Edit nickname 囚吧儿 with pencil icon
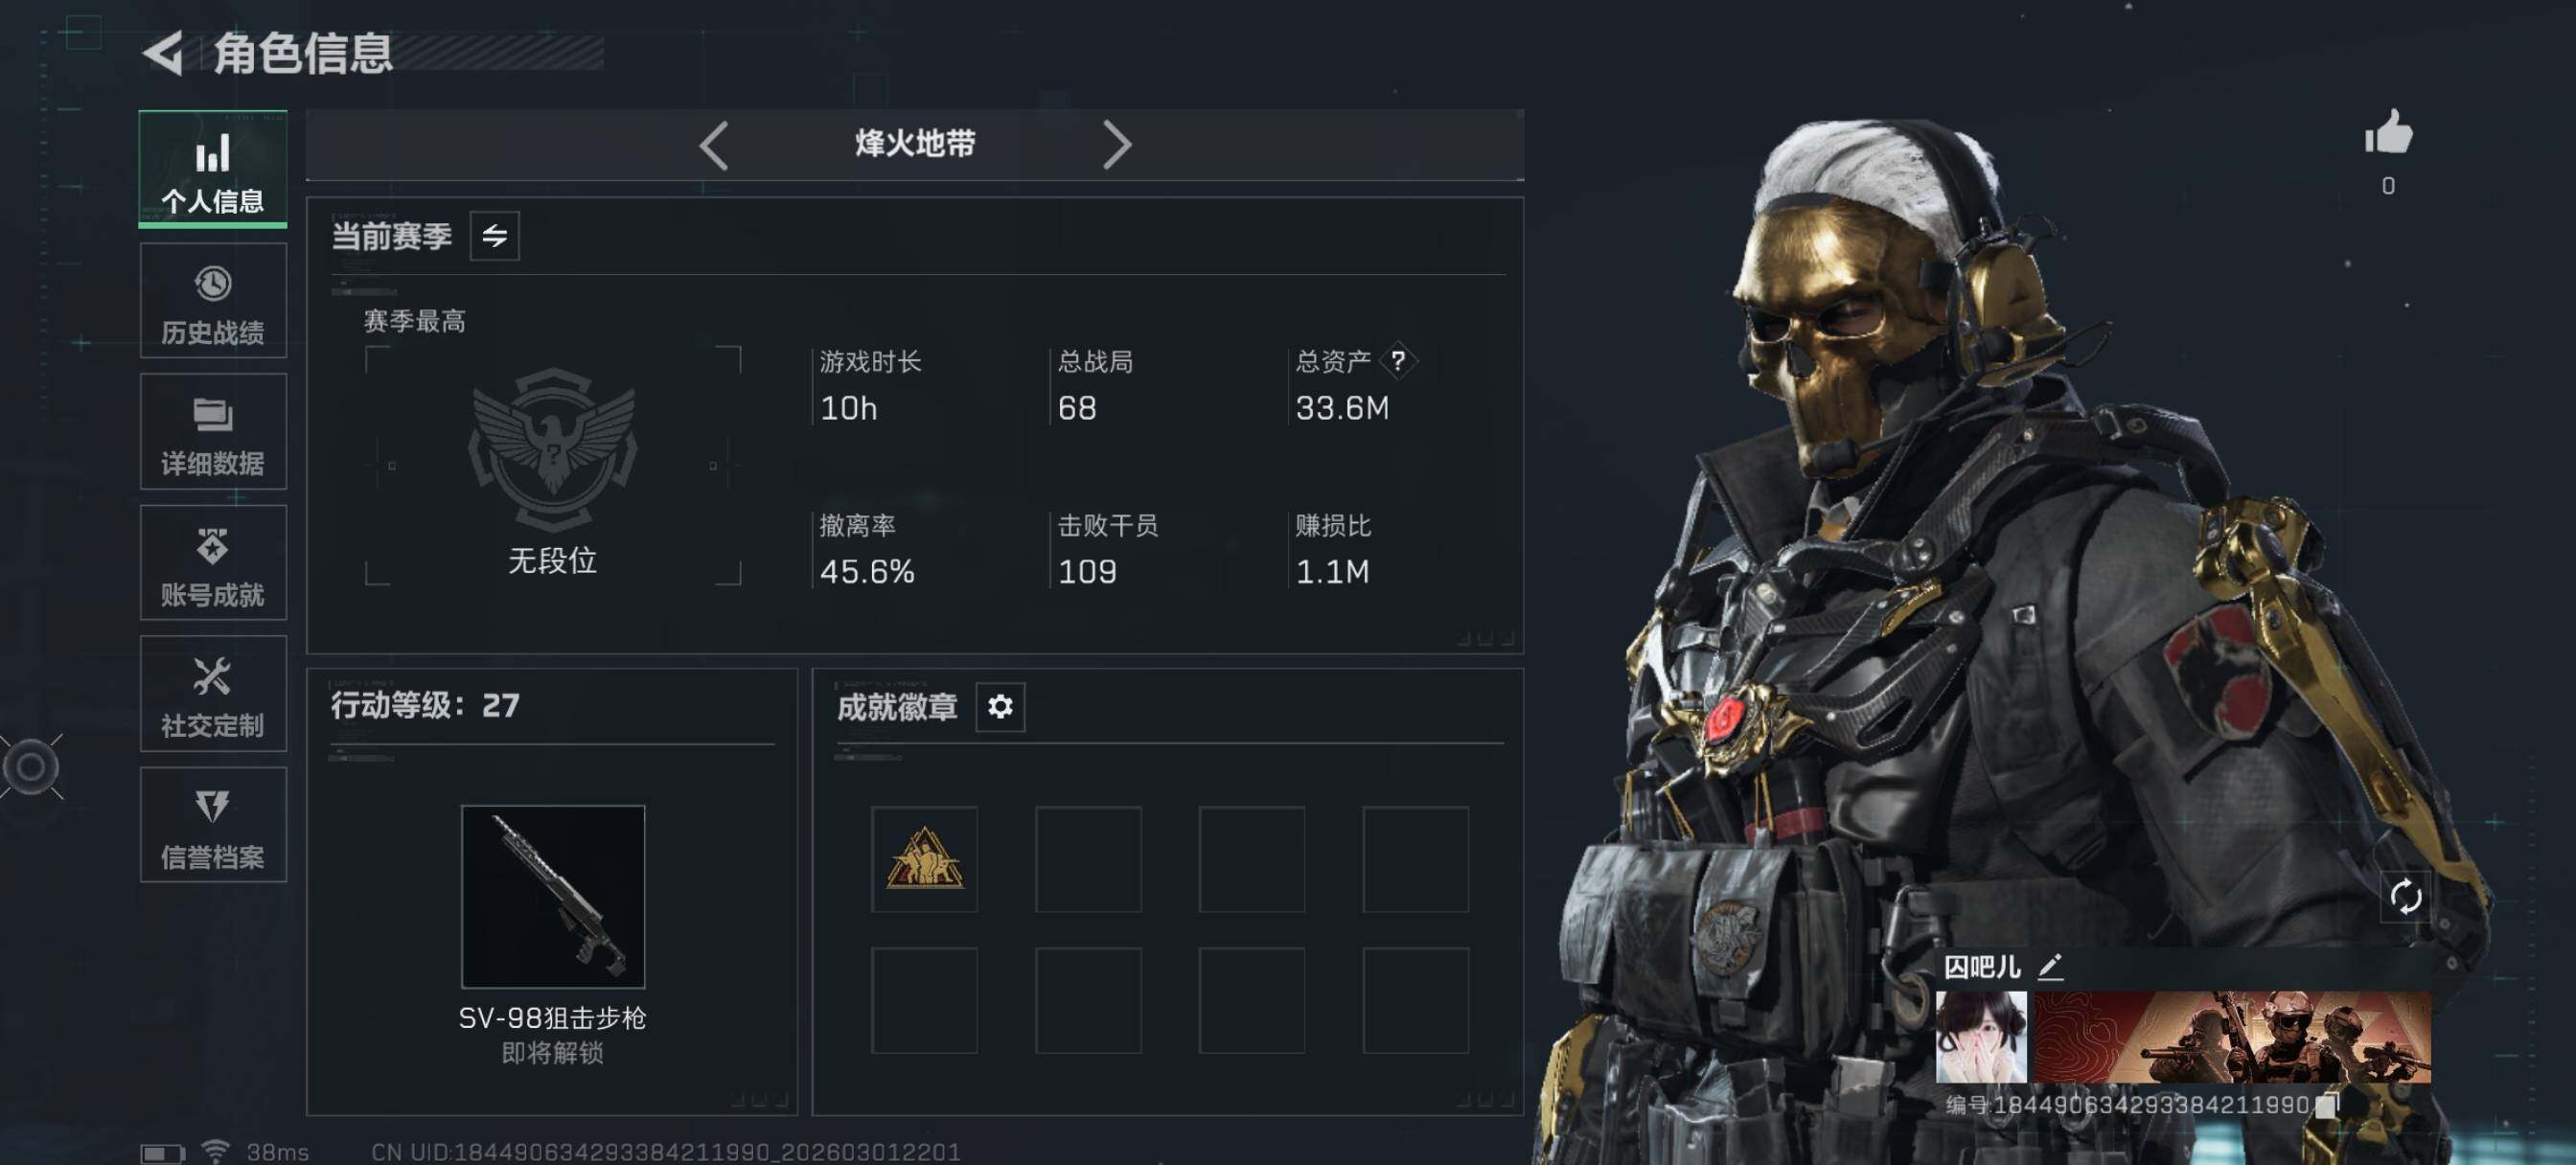This screenshot has height=1165, width=2576. coord(2050,966)
